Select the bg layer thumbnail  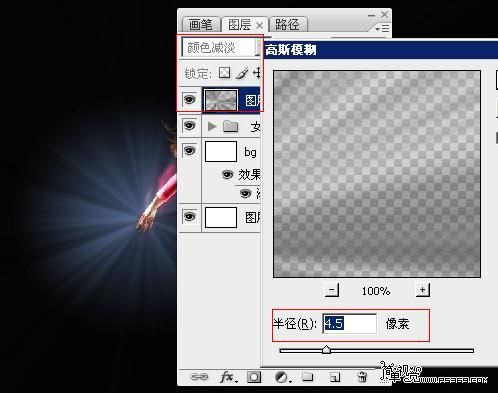pyautogui.click(x=221, y=152)
